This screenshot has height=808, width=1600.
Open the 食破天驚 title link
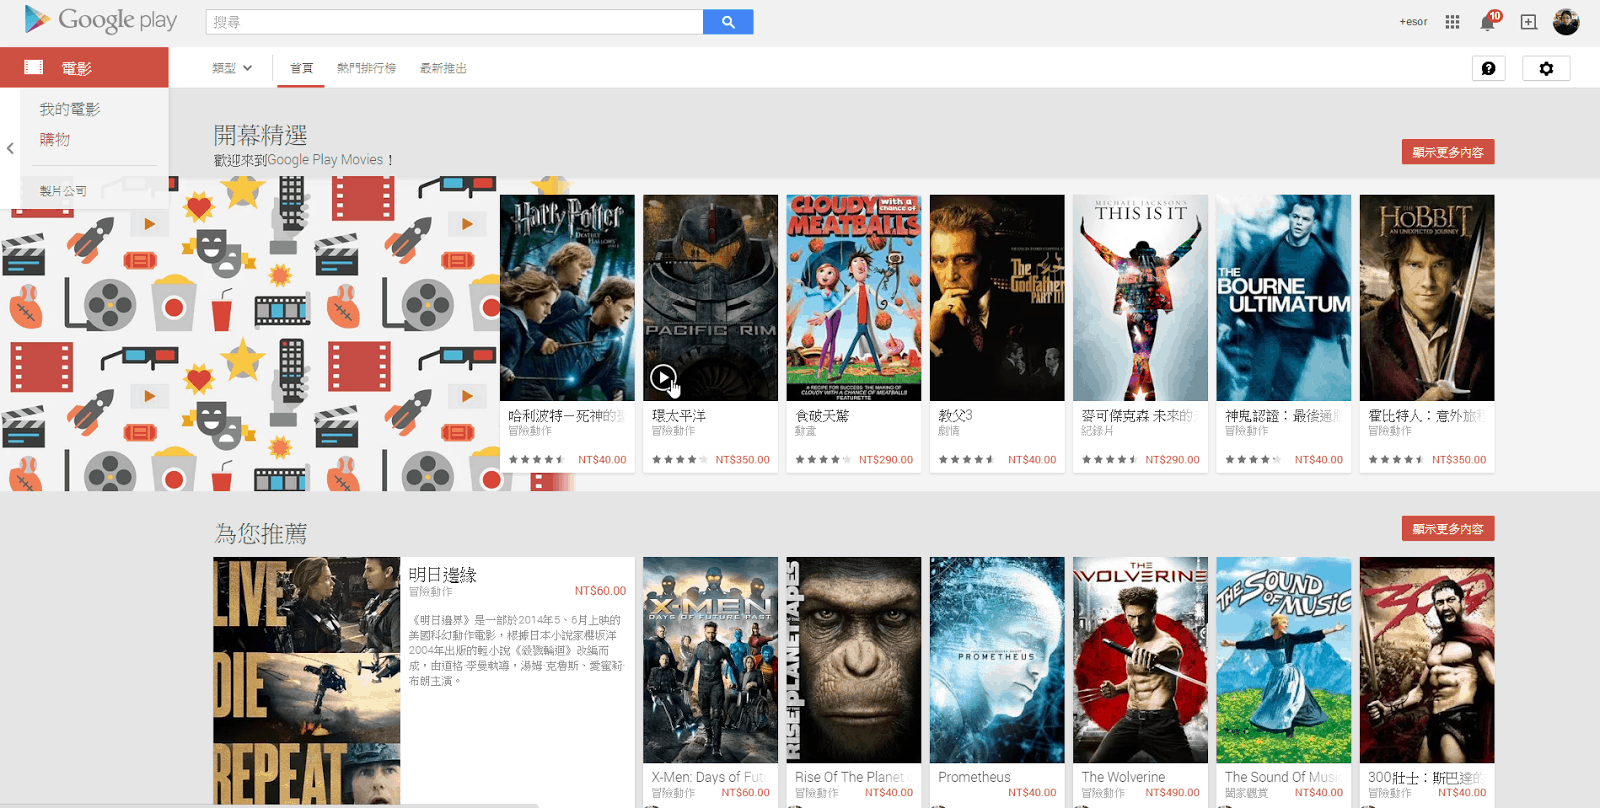[x=822, y=415]
